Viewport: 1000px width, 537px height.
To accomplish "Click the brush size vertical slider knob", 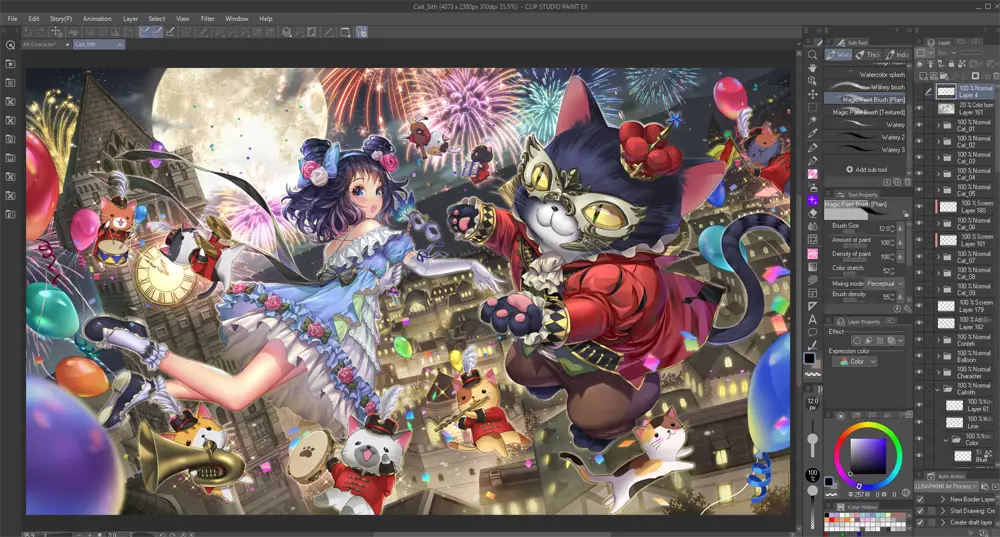I will [x=812, y=439].
